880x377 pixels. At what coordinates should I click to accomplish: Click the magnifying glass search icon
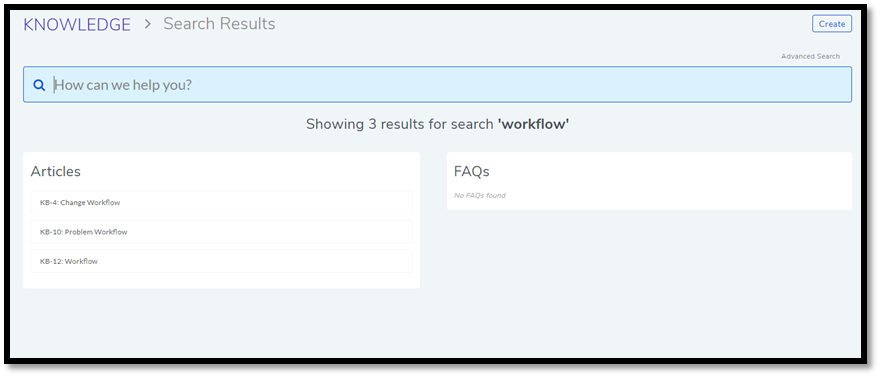pyautogui.click(x=39, y=85)
